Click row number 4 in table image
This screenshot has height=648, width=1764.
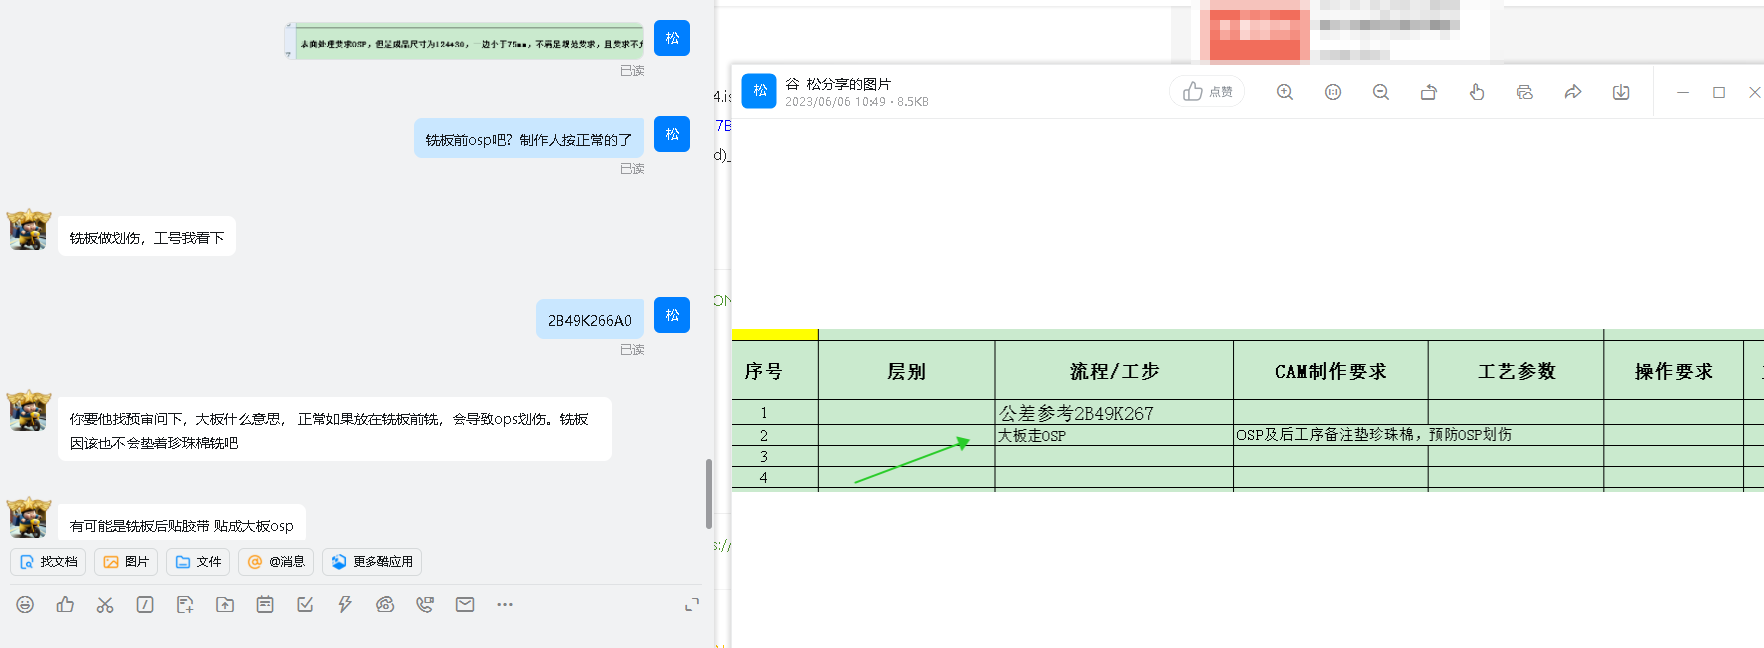pyautogui.click(x=764, y=478)
